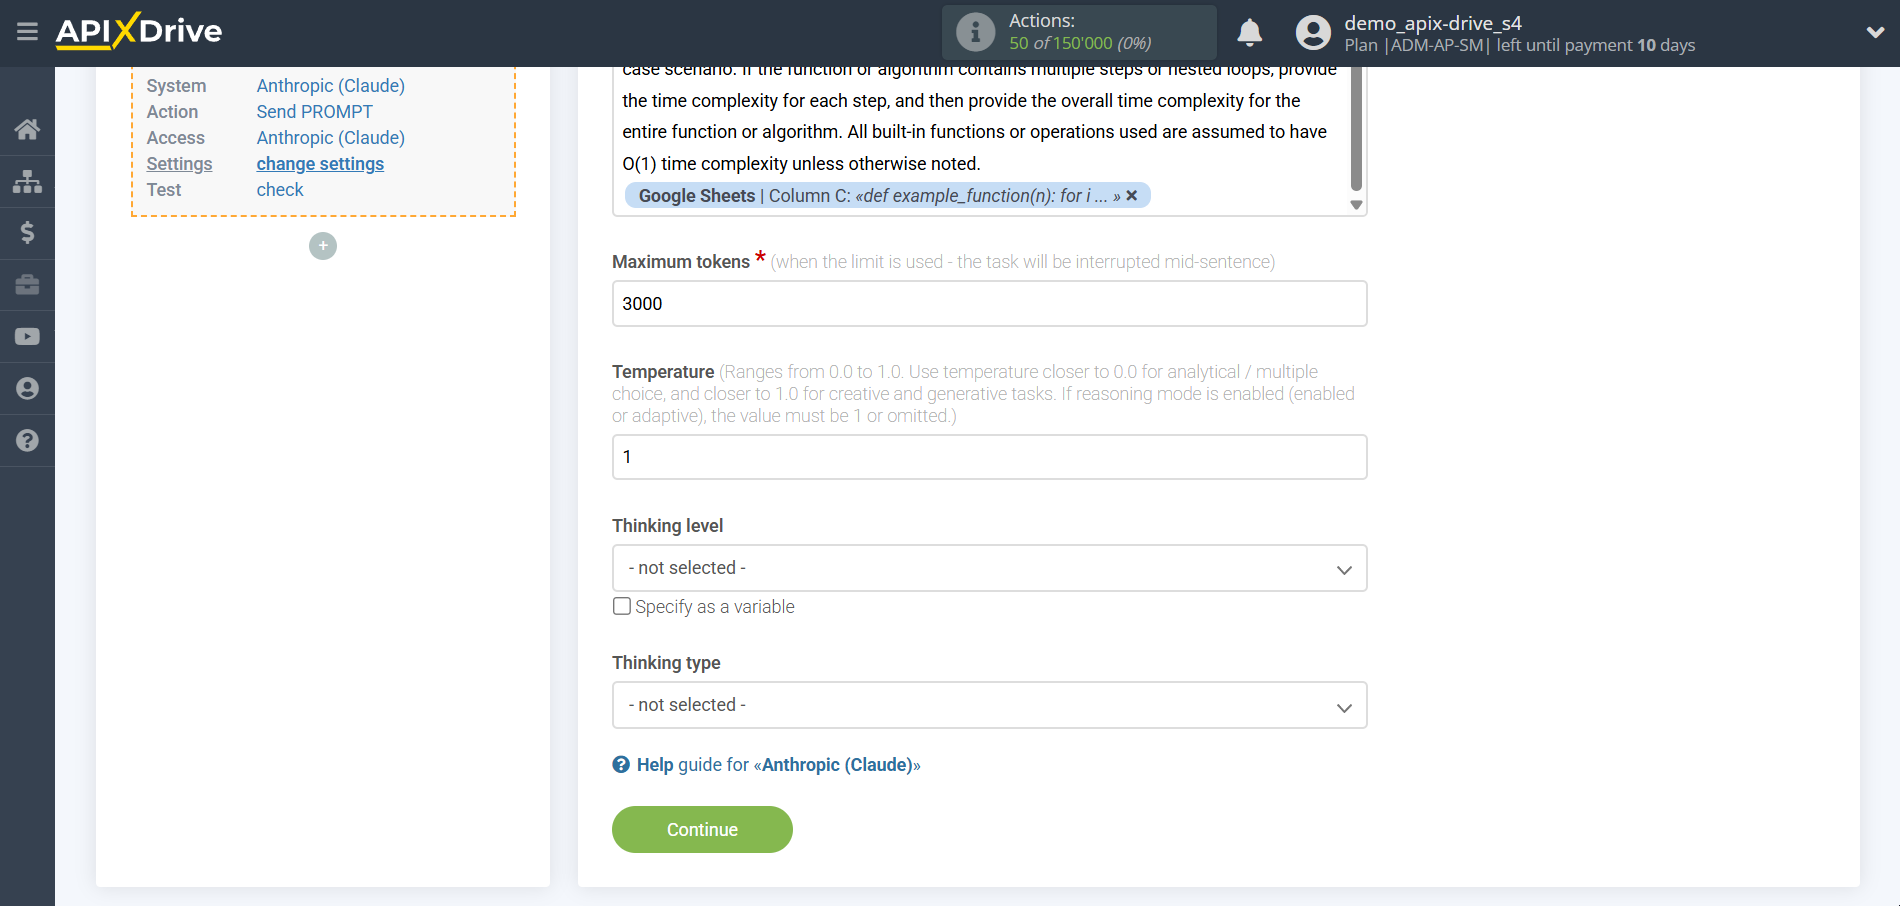Click the ApiX-Drive logo
Screen dimensions: 1900x906
point(139,31)
